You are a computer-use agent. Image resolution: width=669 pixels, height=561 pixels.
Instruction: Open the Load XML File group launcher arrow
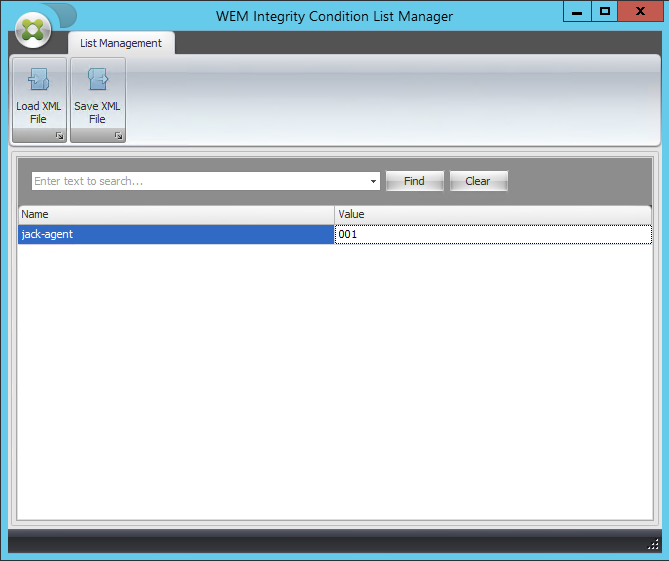tap(59, 136)
